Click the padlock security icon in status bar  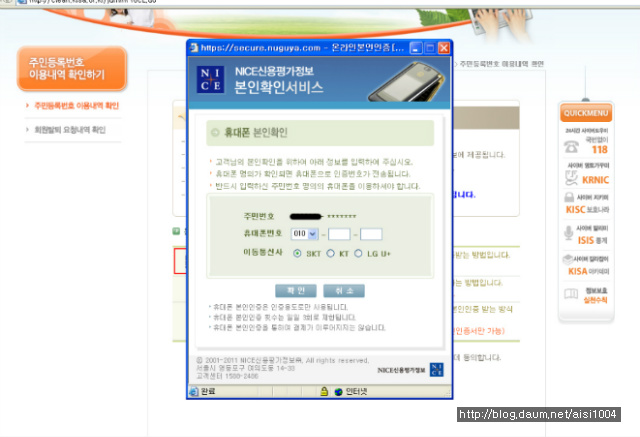click(x=324, y=392)
